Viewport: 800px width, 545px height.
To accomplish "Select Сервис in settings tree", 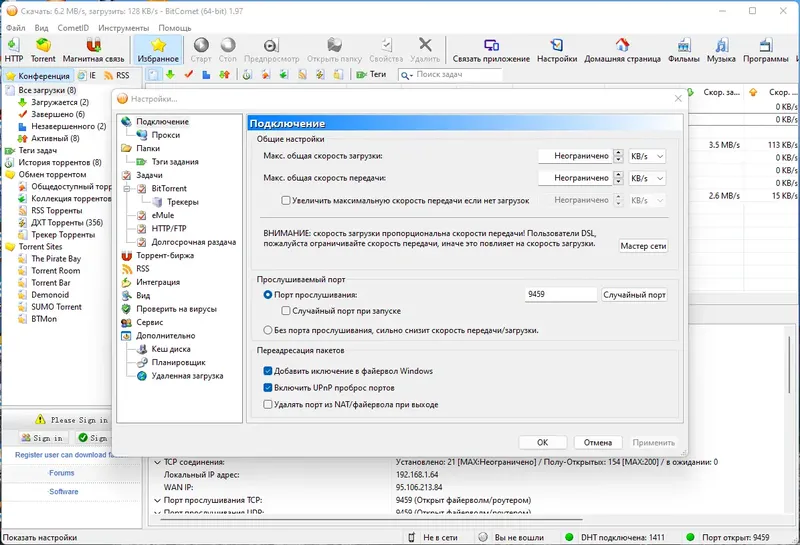I will pos(142,322).
